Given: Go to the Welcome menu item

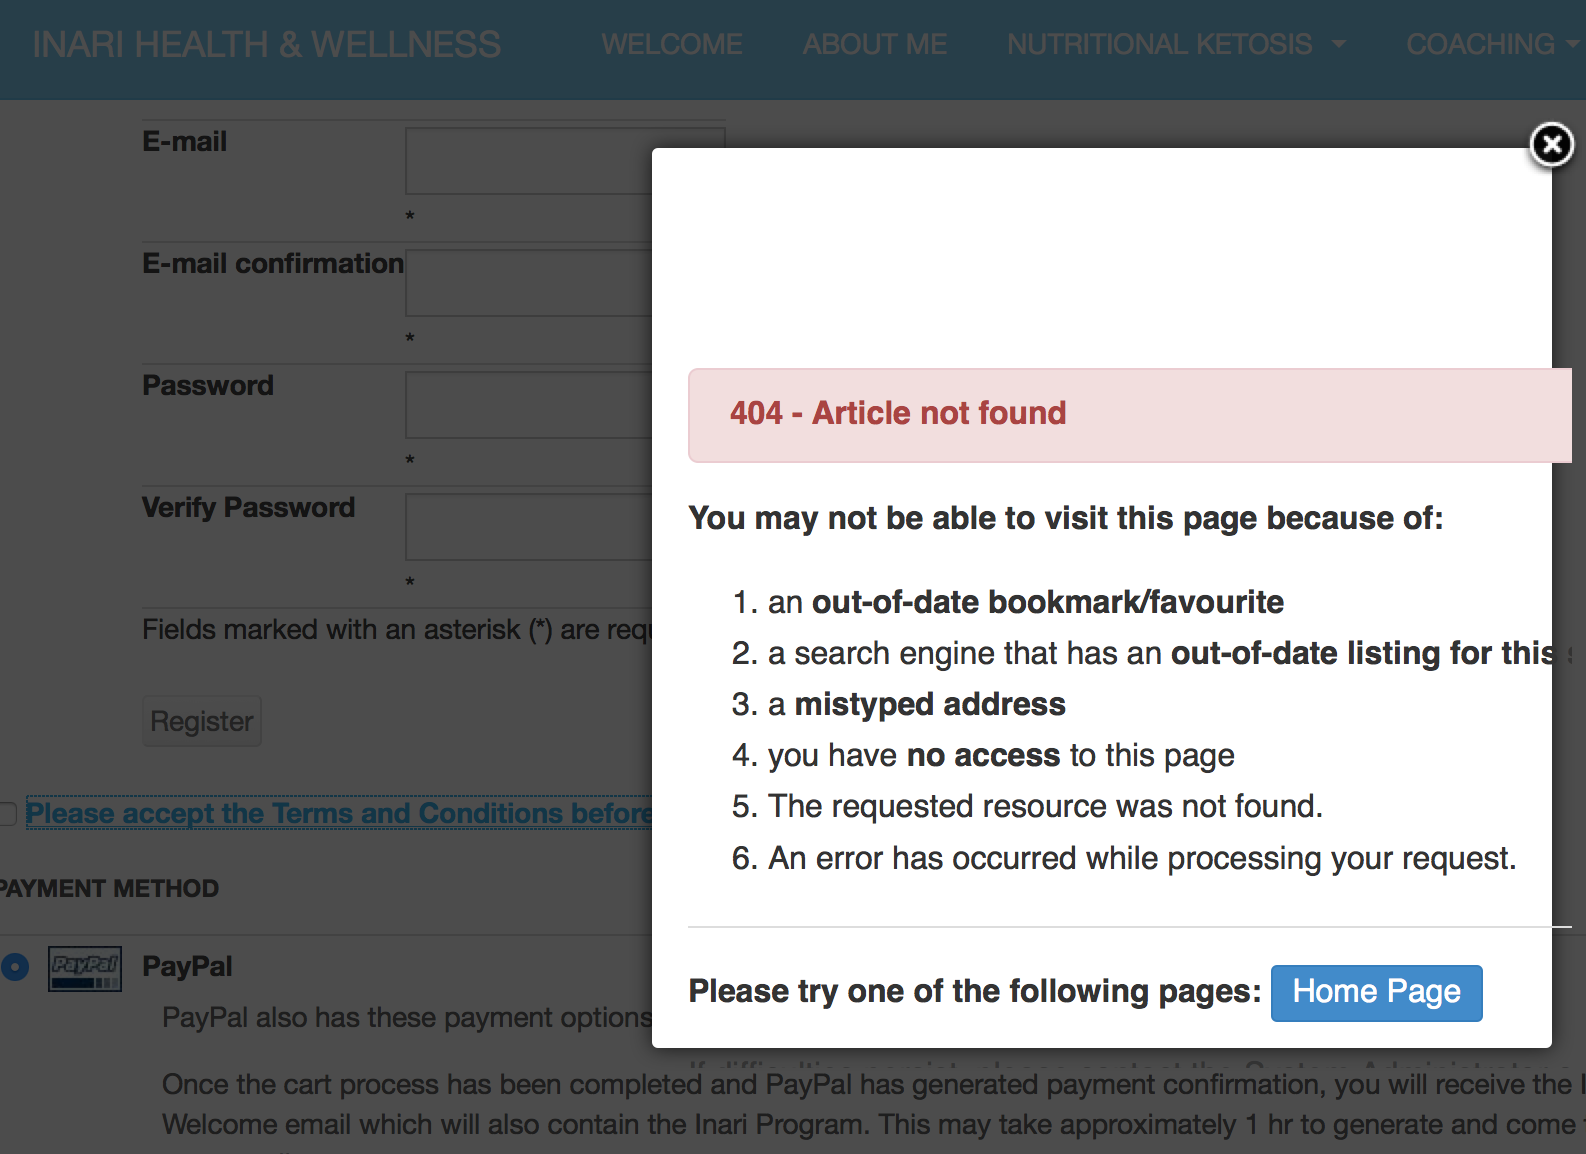Looking at the screenshot, I should point(672,45).
